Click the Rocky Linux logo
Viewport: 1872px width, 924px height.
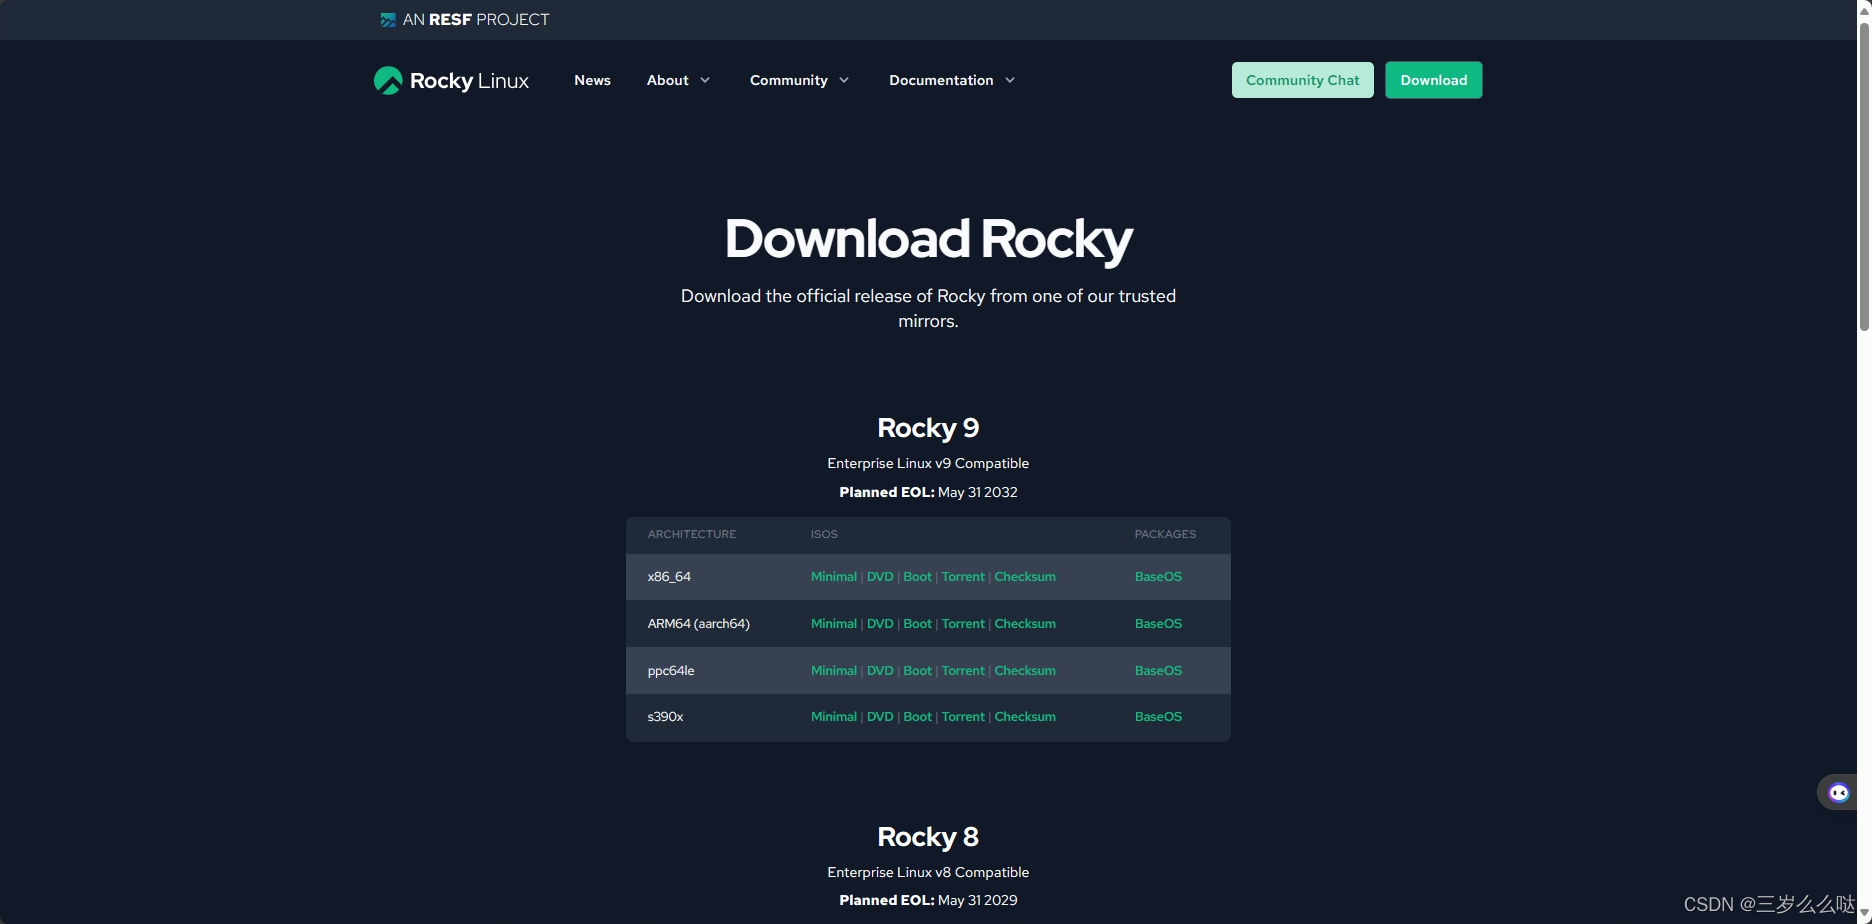(x=451, y=80)
